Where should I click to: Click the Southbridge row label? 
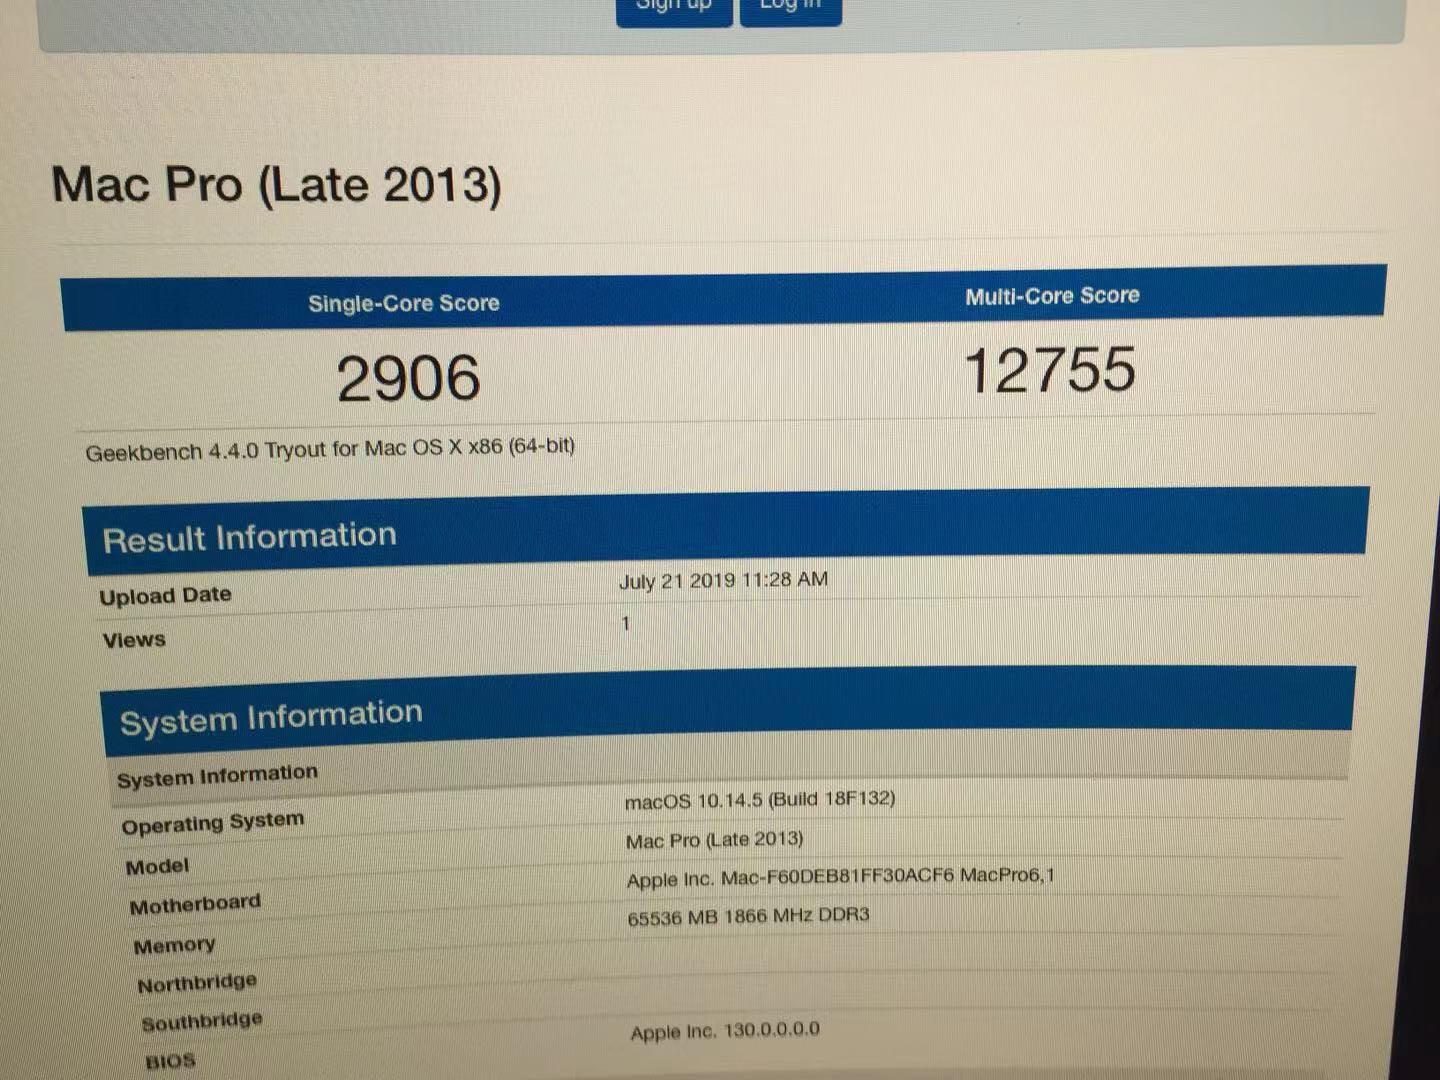[x=202, y=1022]
